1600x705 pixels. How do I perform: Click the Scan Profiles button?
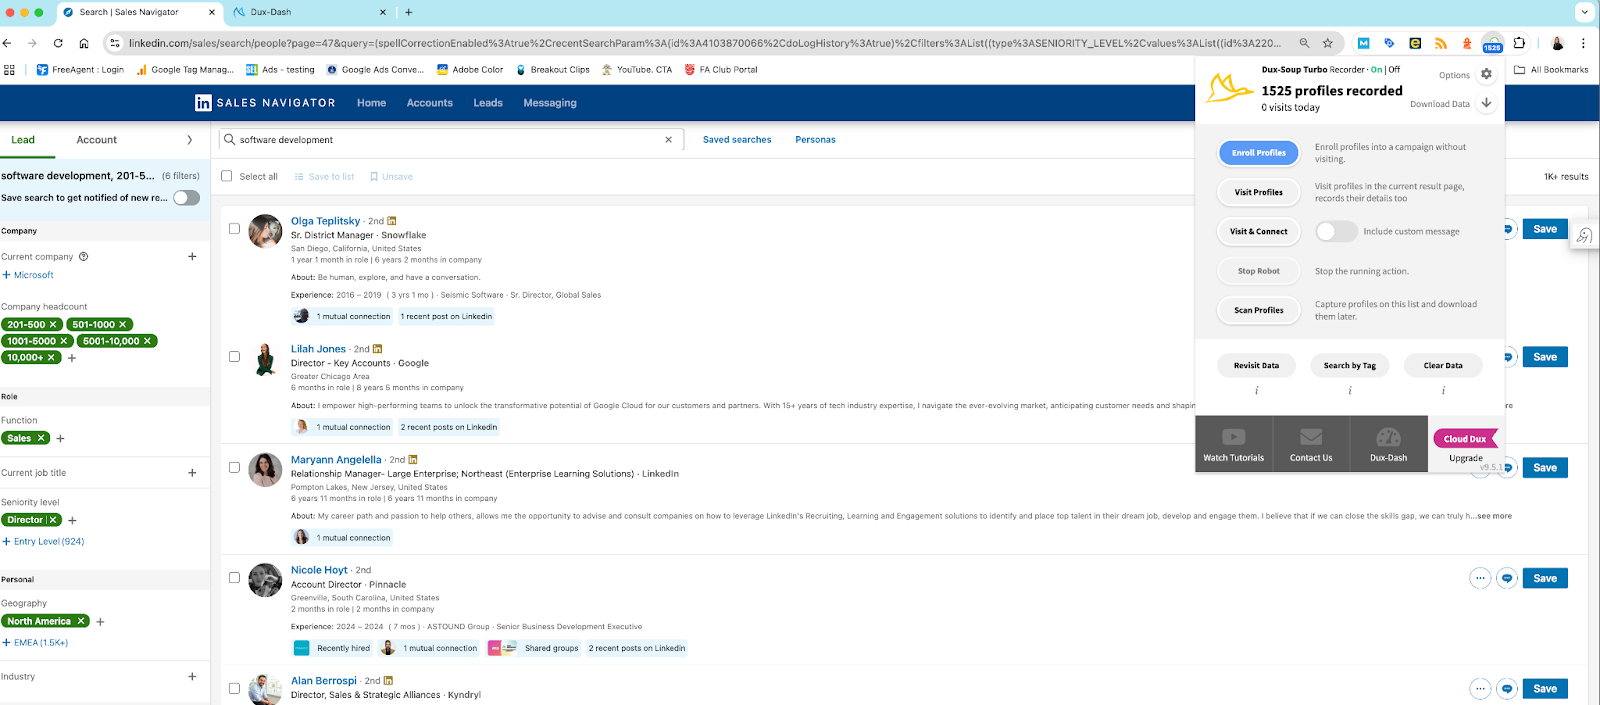[1259, 310]
